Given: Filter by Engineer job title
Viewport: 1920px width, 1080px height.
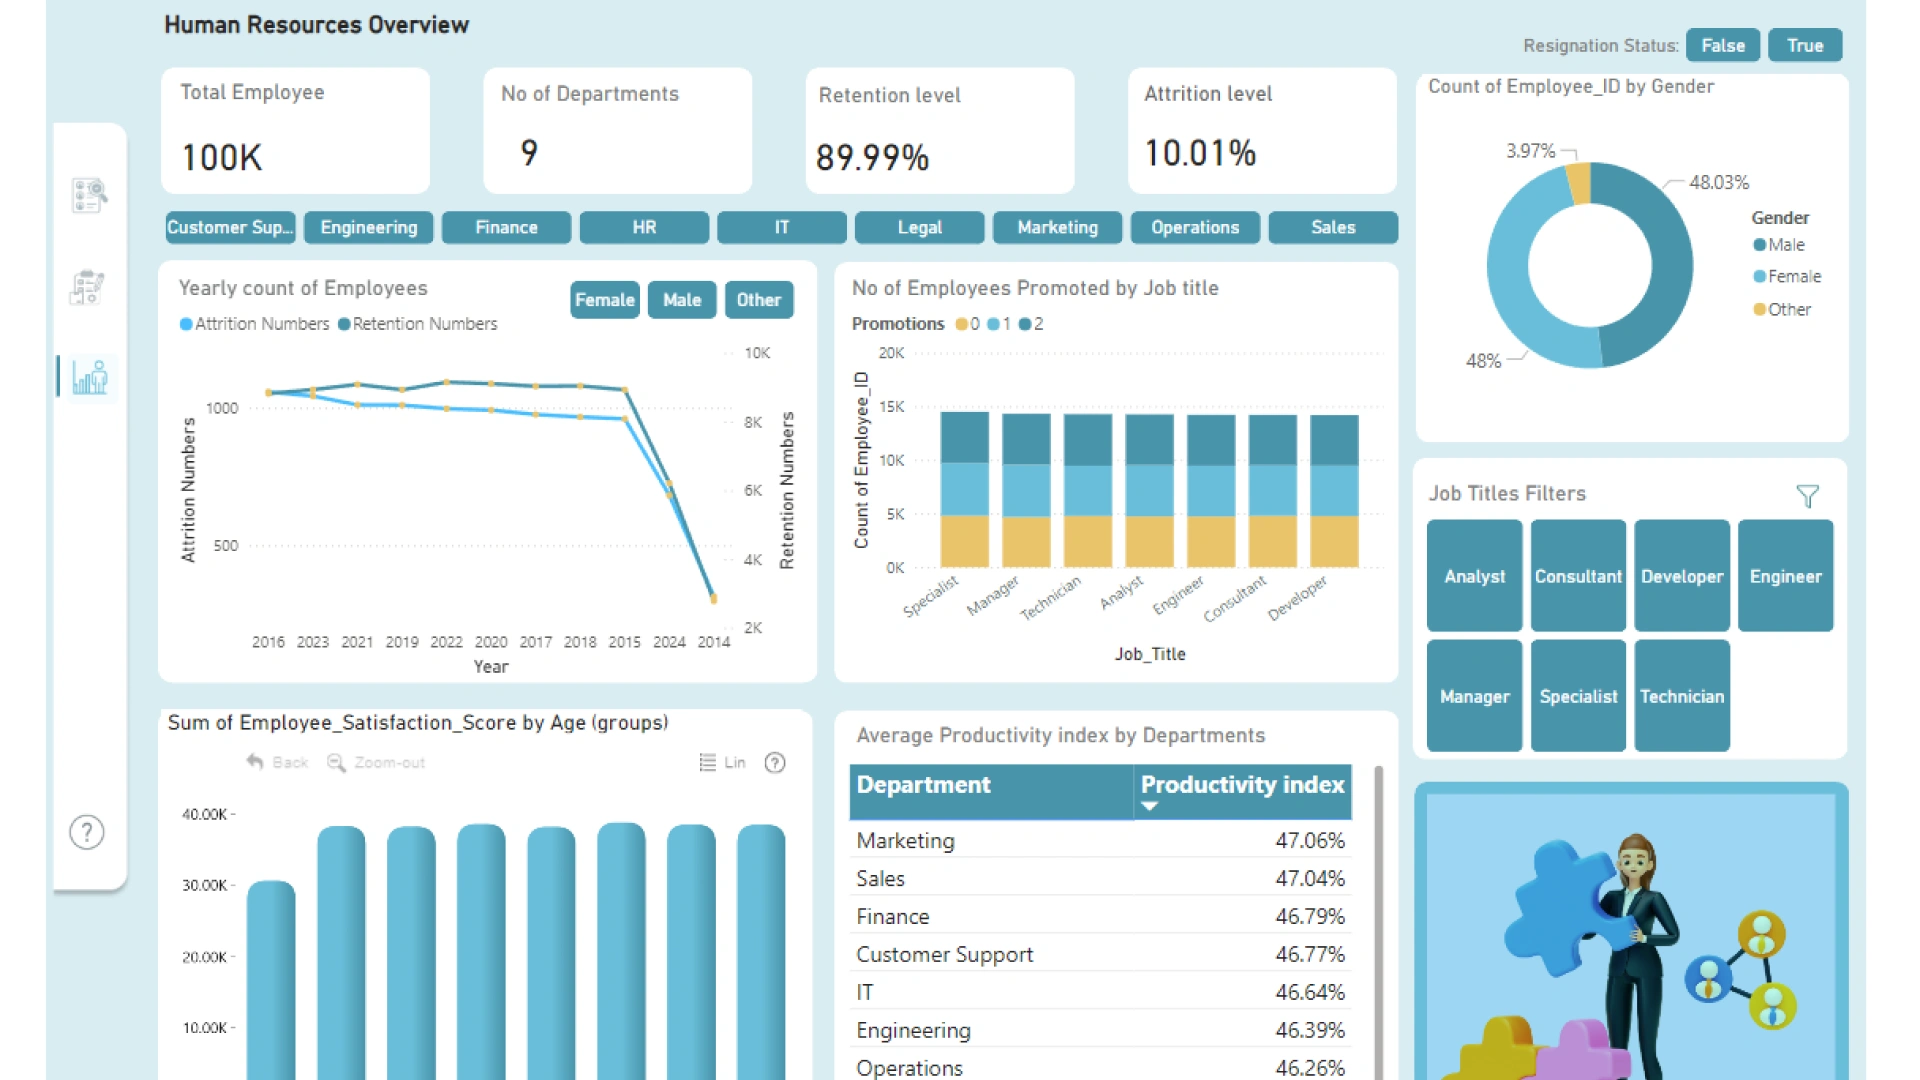Looking at the screenshot, I should [x=1786, y=576].
